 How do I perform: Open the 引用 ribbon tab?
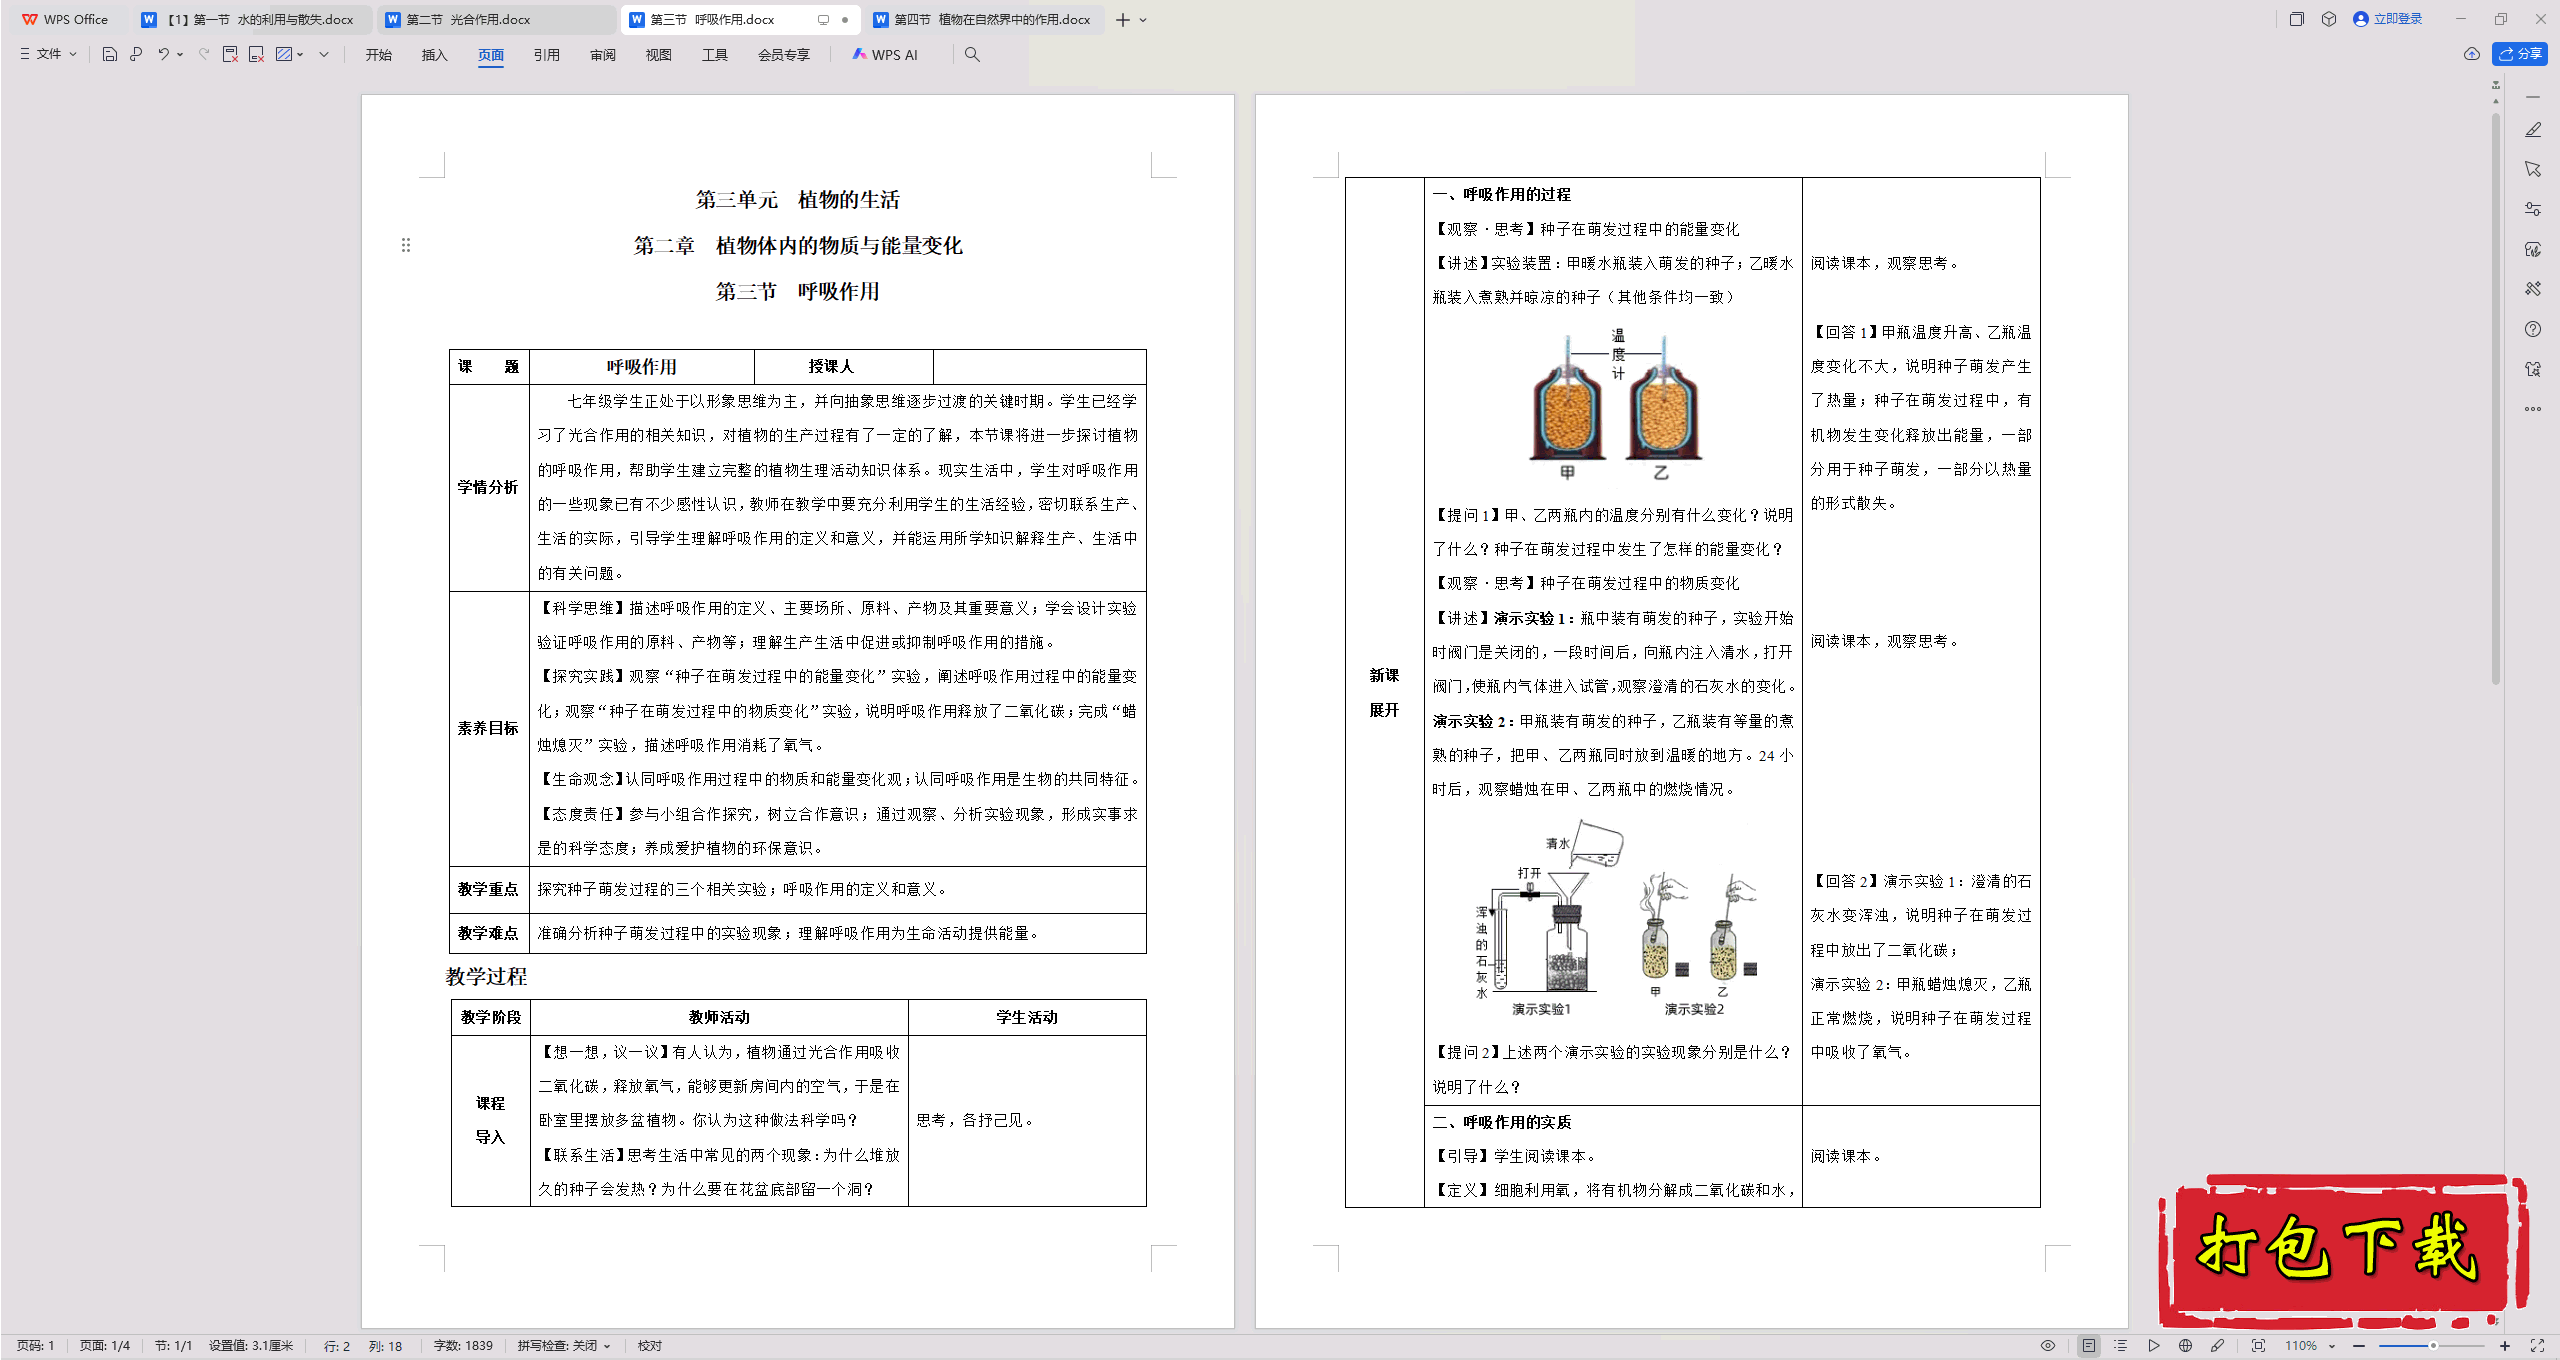(x=546, y=55)
